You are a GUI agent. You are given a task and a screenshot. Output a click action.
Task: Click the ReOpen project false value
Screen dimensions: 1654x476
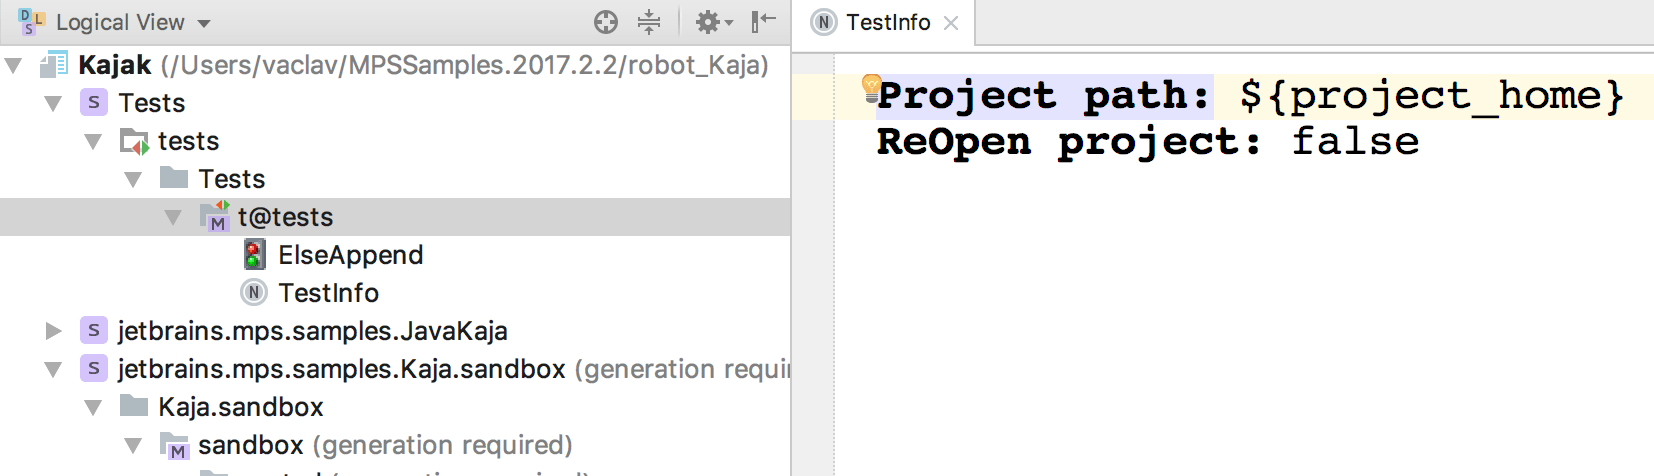1355,142
